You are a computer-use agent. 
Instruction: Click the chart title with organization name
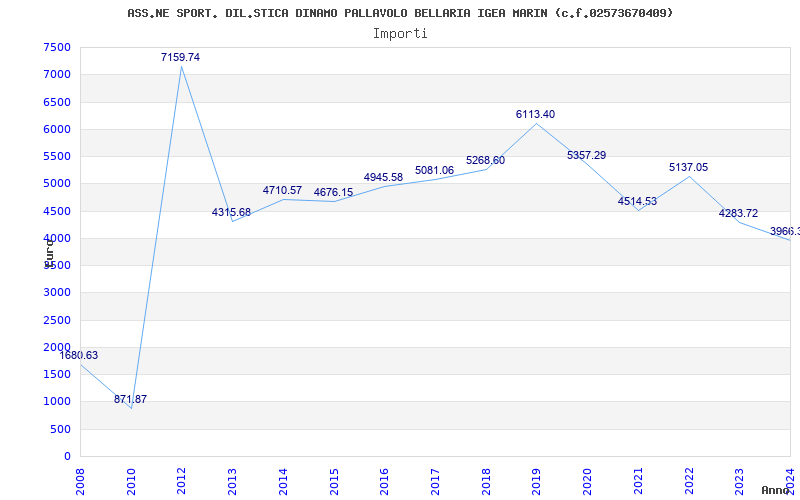click(400, 13)
